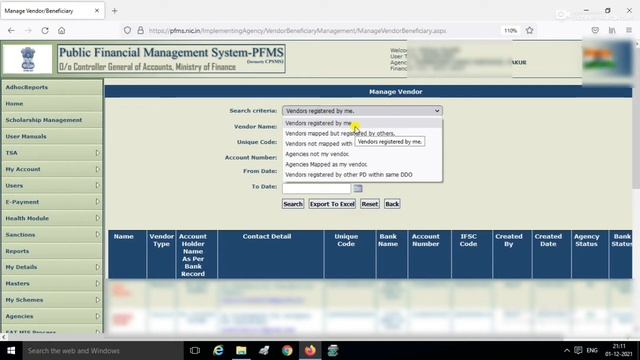Click the Contact Detail column header
Screen dimensions: 640x360
coord(271,254)
